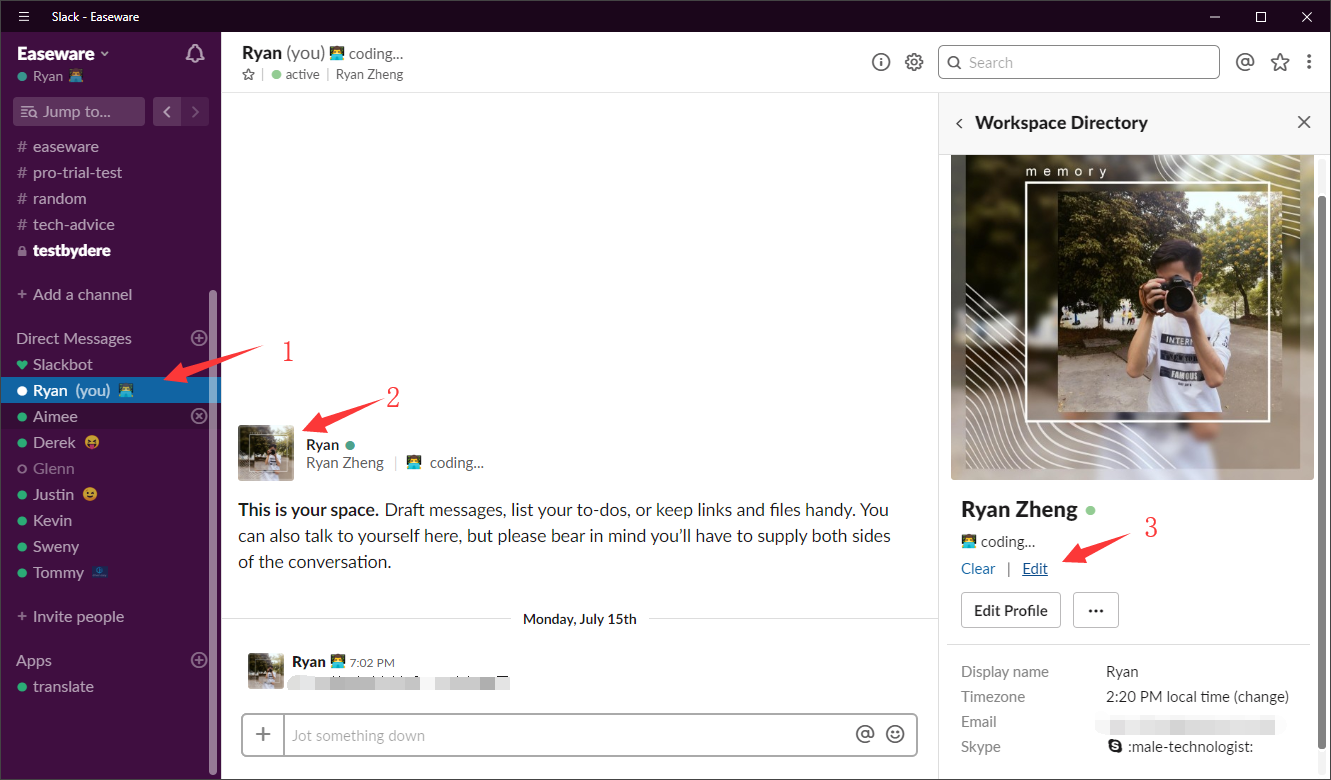Open the three-dot options menu top right
This screenshot has height=780, width=1331.
(1309, 61)
